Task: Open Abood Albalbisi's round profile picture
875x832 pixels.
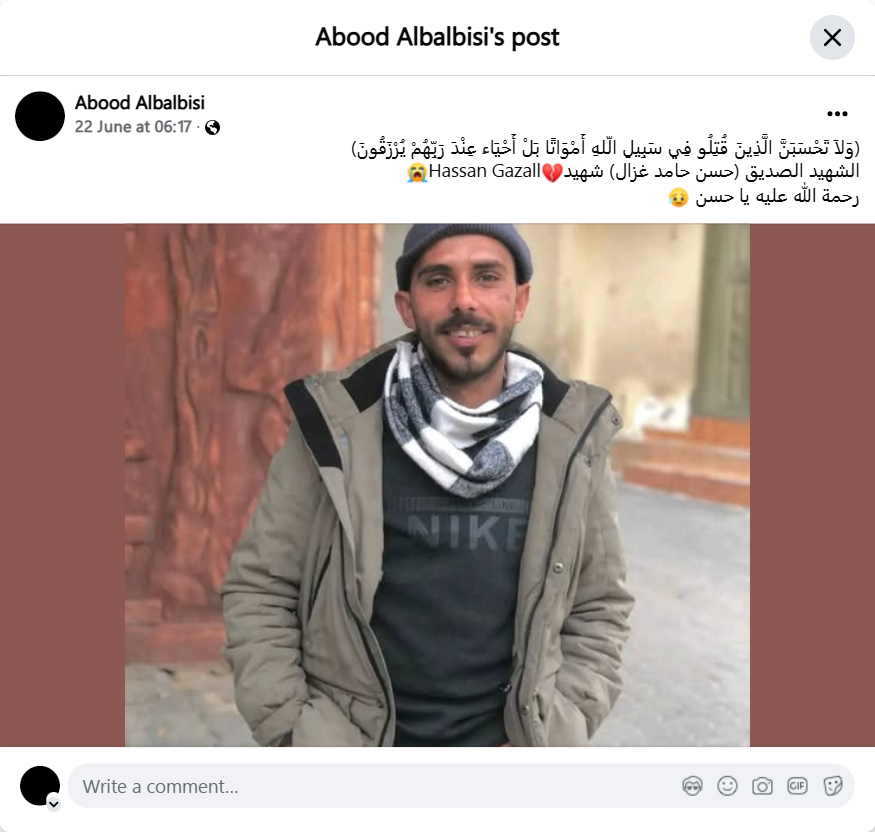Action: pos(40,116)
